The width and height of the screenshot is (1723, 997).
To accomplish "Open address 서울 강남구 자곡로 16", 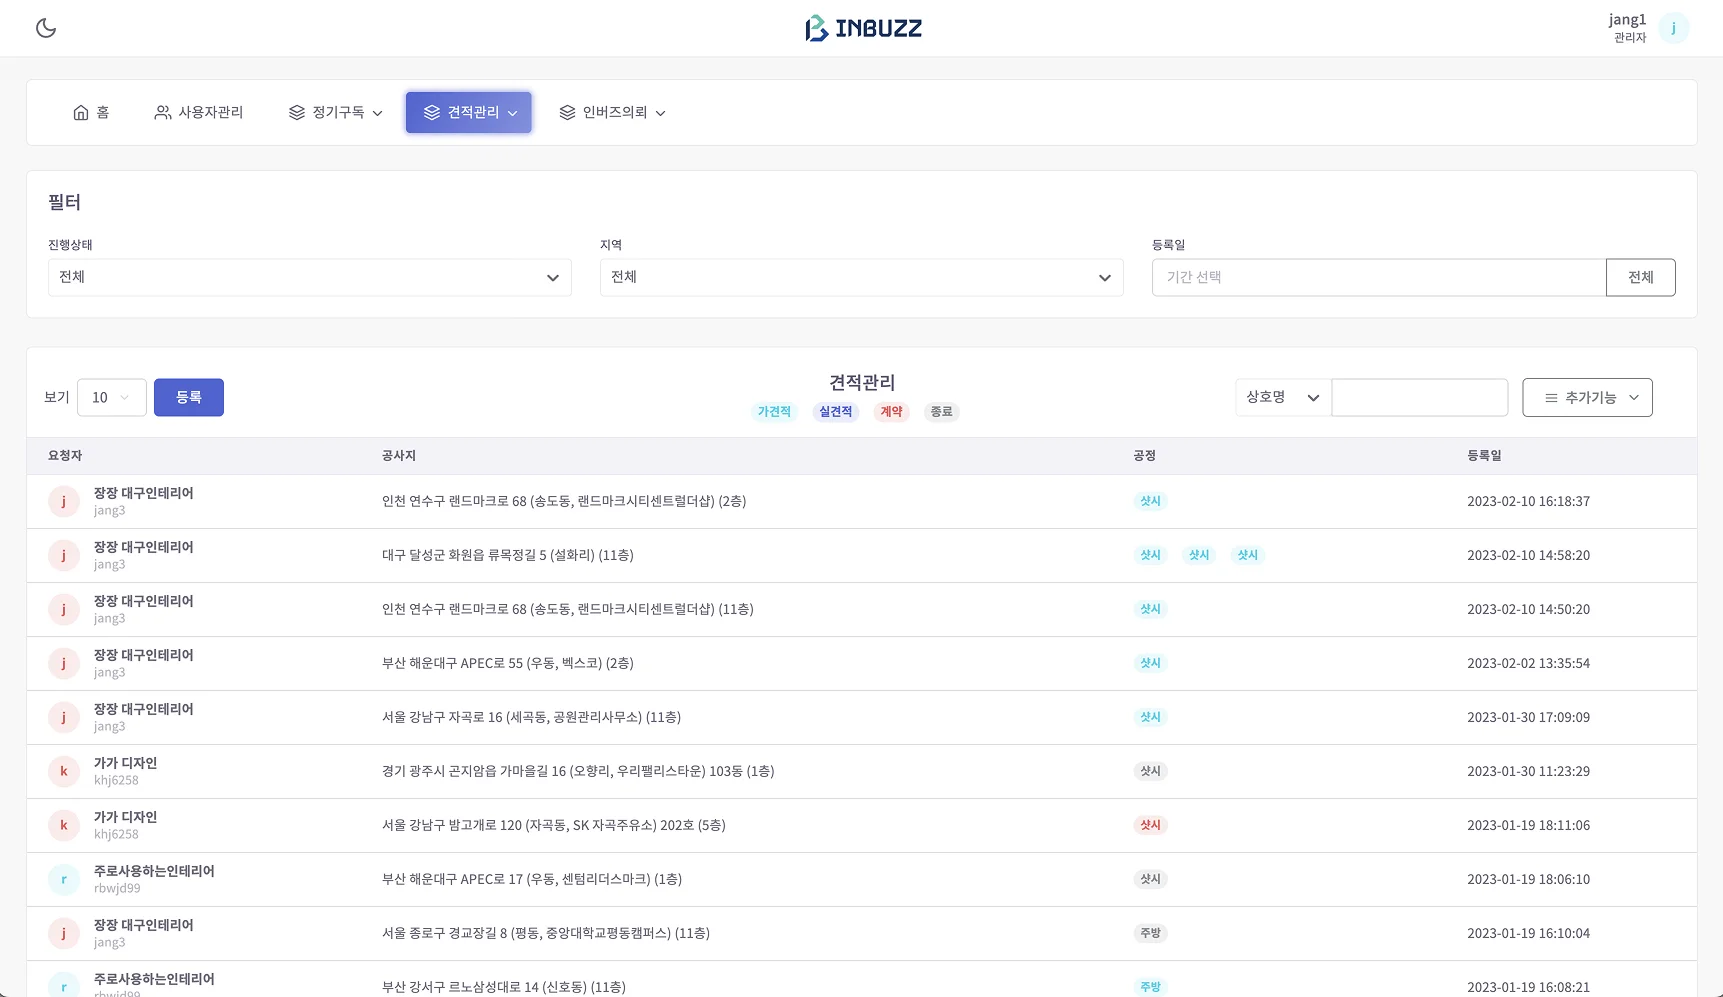I will point(531,717).
